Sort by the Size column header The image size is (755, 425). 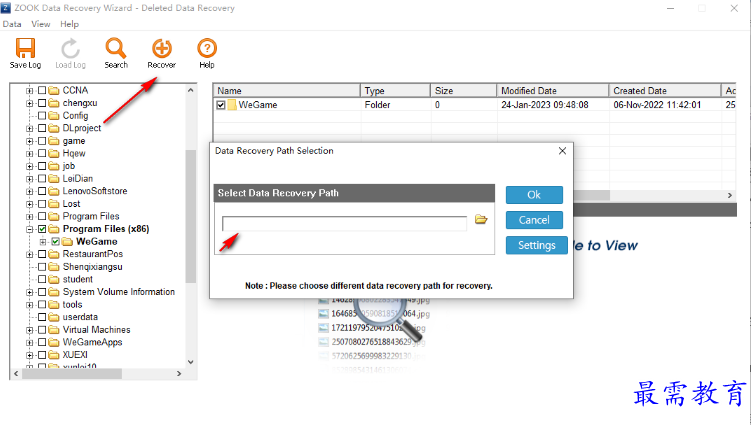pos(464,90)
